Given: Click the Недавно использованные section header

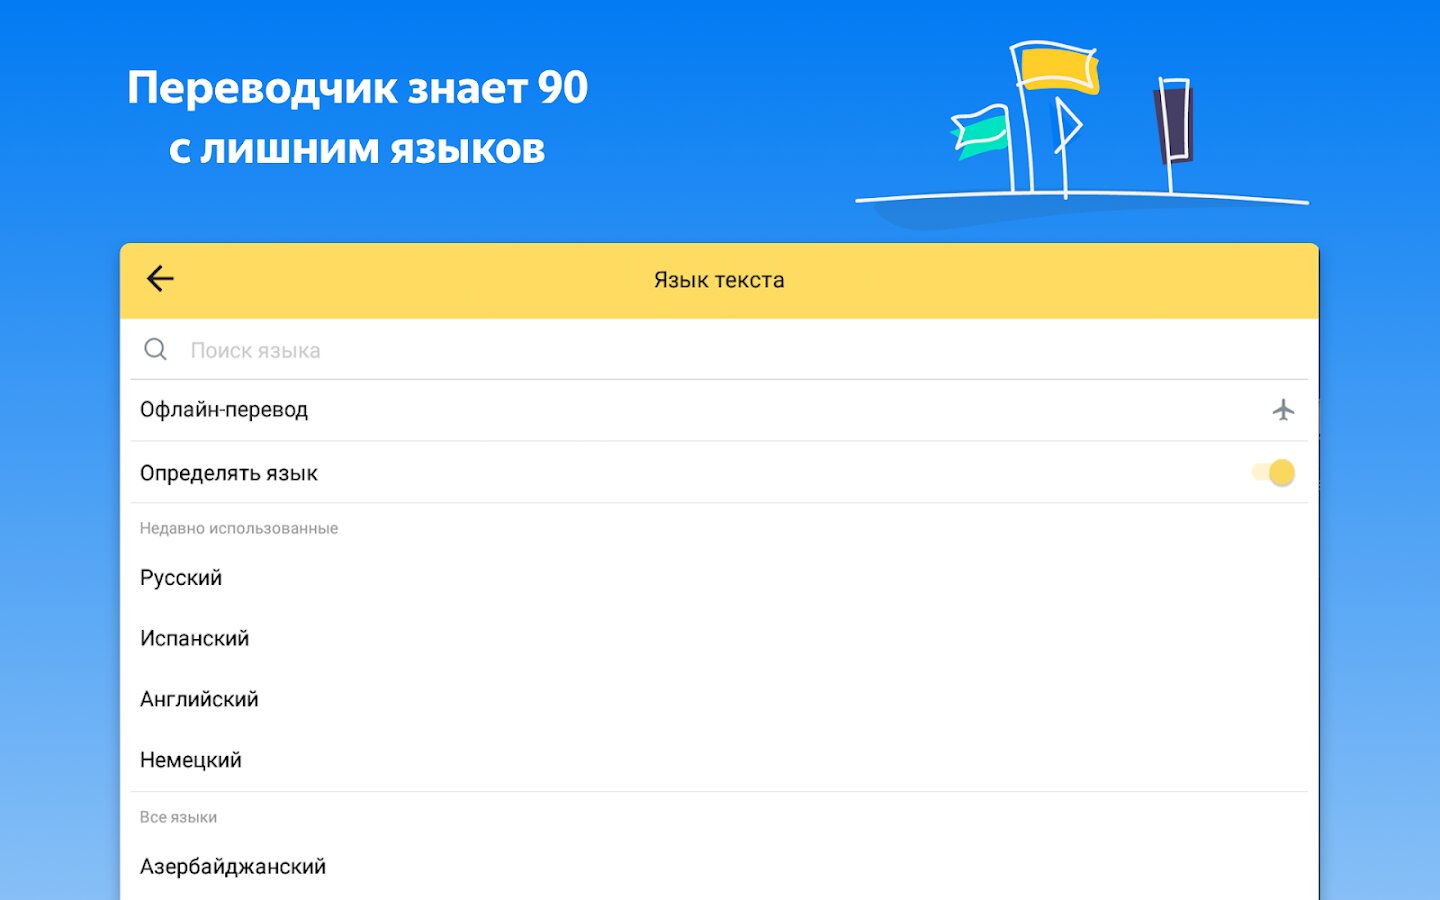Looking at the screenshot, I should click(x=239, y=528).
